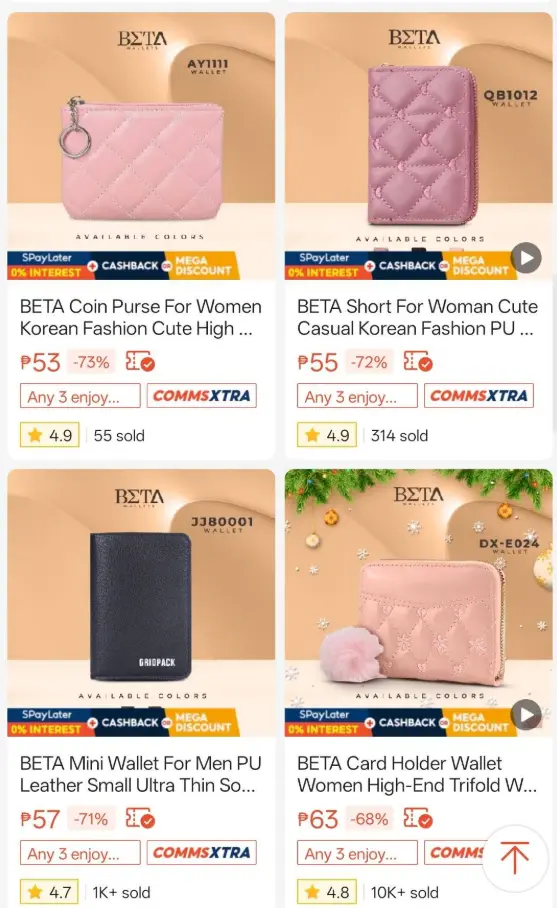Tap COMMSXTRA badge on QB1012 wallet item
The width and height of the screenshot is (557, 908).
(x=479, y=396)
